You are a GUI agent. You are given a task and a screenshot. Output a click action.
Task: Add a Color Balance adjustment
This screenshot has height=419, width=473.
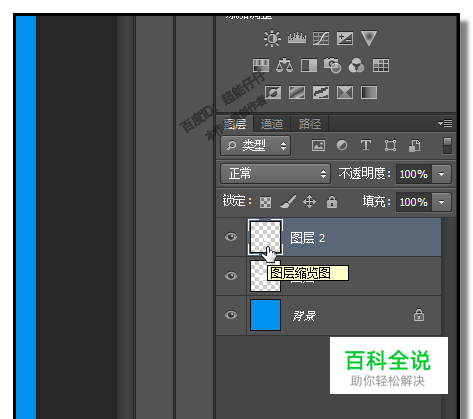coord(284,65)
